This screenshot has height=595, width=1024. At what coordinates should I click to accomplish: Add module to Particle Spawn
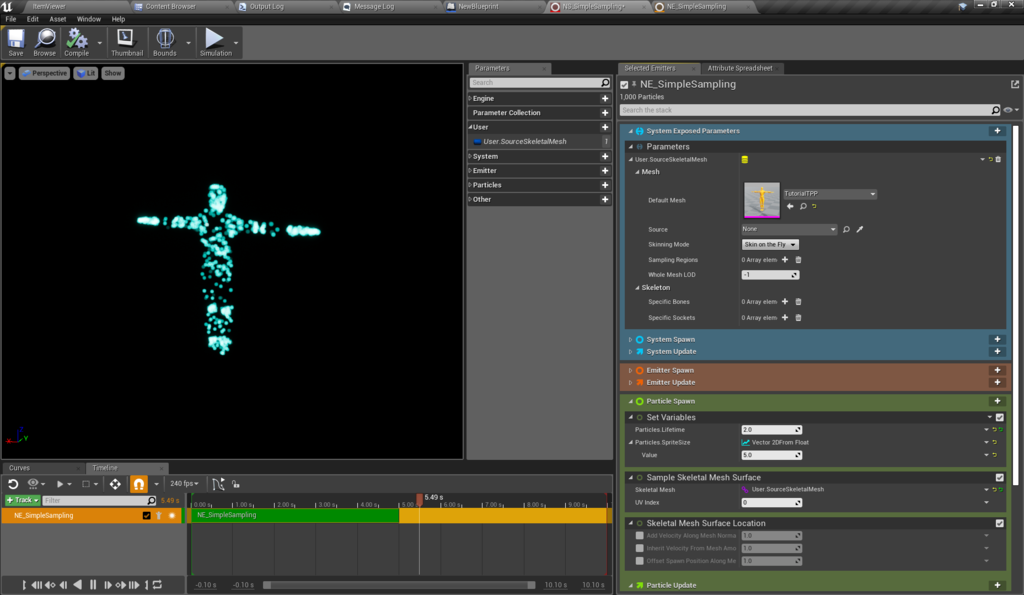tap(997, 401)
